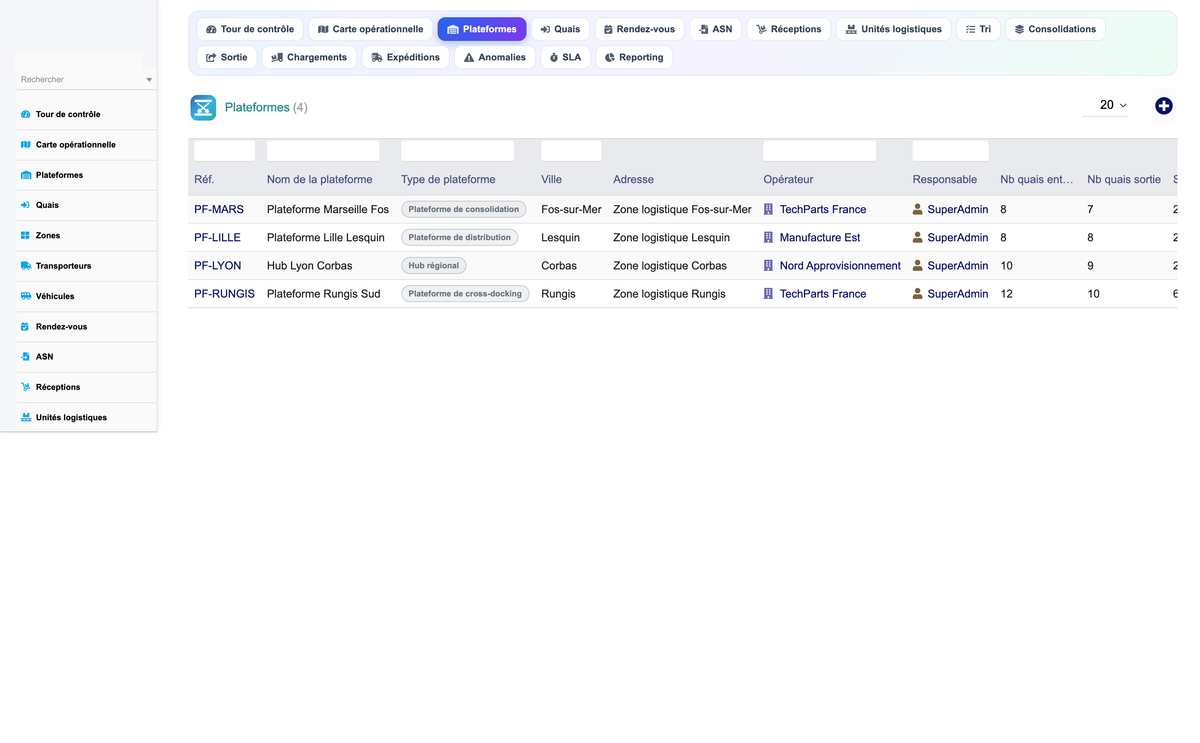This screenshot has width=1200, height=743.
Task: Open the page size dropdown showing 20
Action: pyautogui.click(x=1106, y=105)
